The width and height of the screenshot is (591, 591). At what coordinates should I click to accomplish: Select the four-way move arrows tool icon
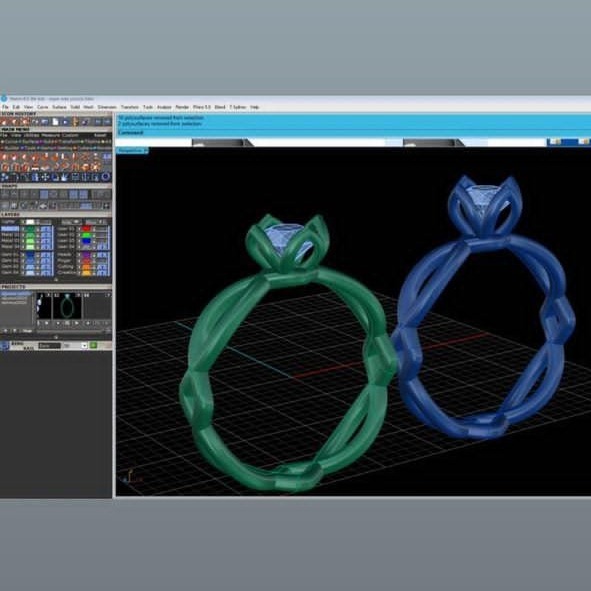45,177
